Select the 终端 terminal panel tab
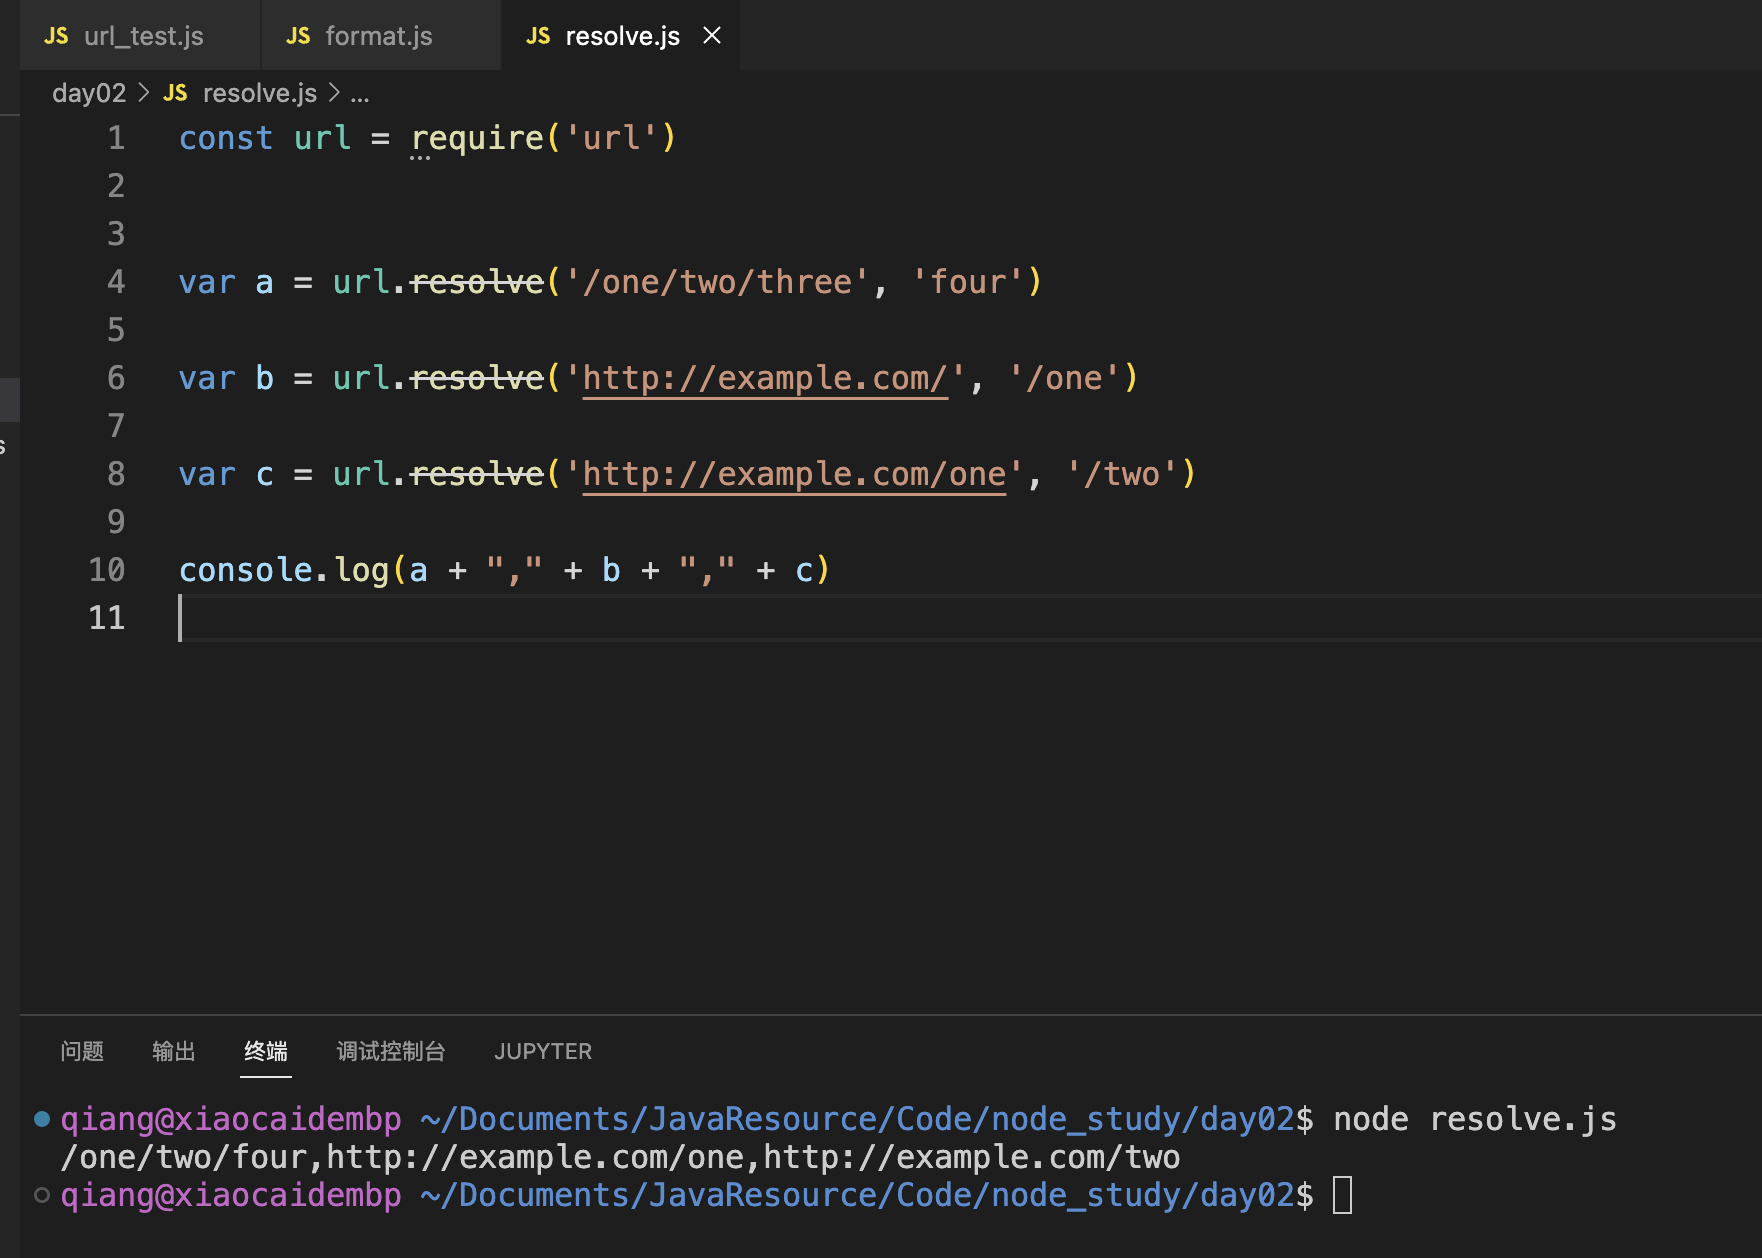 point(266,1051)
